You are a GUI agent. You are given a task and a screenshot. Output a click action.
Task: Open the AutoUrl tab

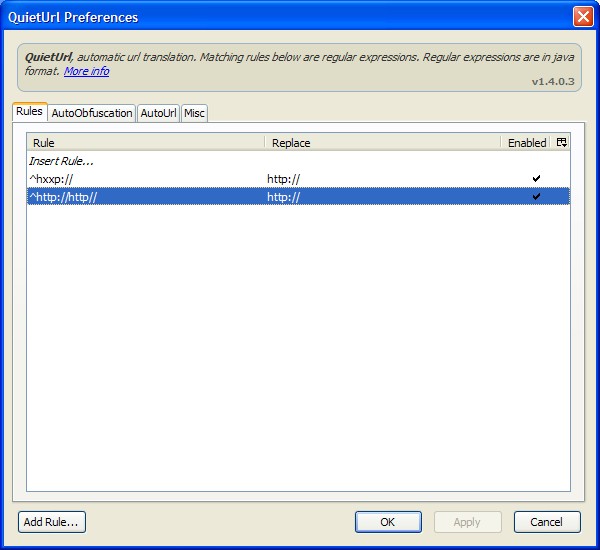[158, 113]
